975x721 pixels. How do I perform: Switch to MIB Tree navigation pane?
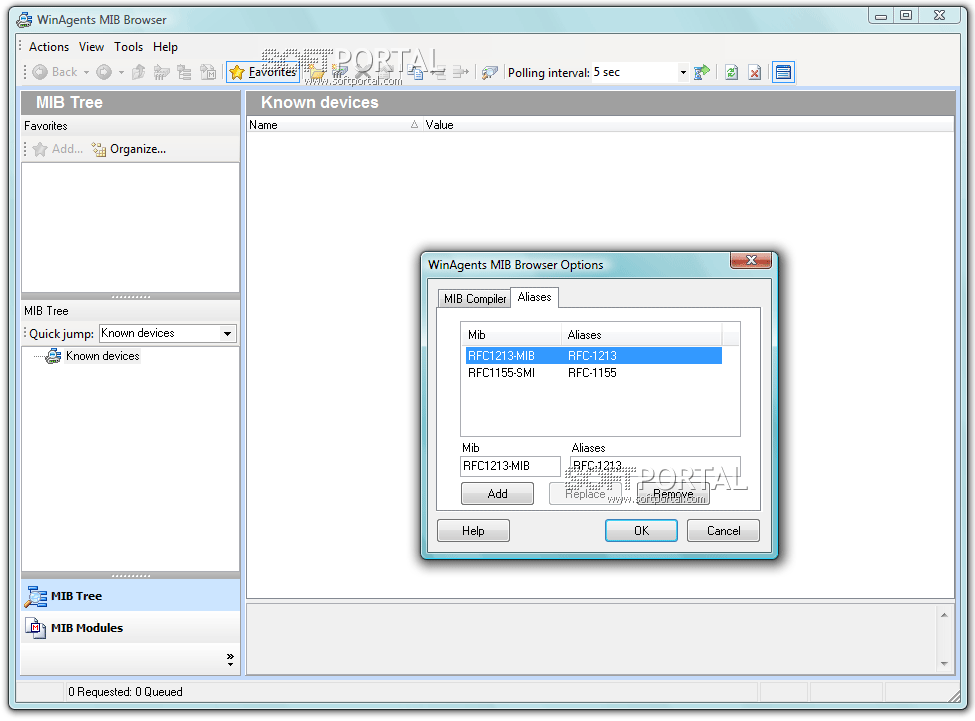click(x=131, y=596)
